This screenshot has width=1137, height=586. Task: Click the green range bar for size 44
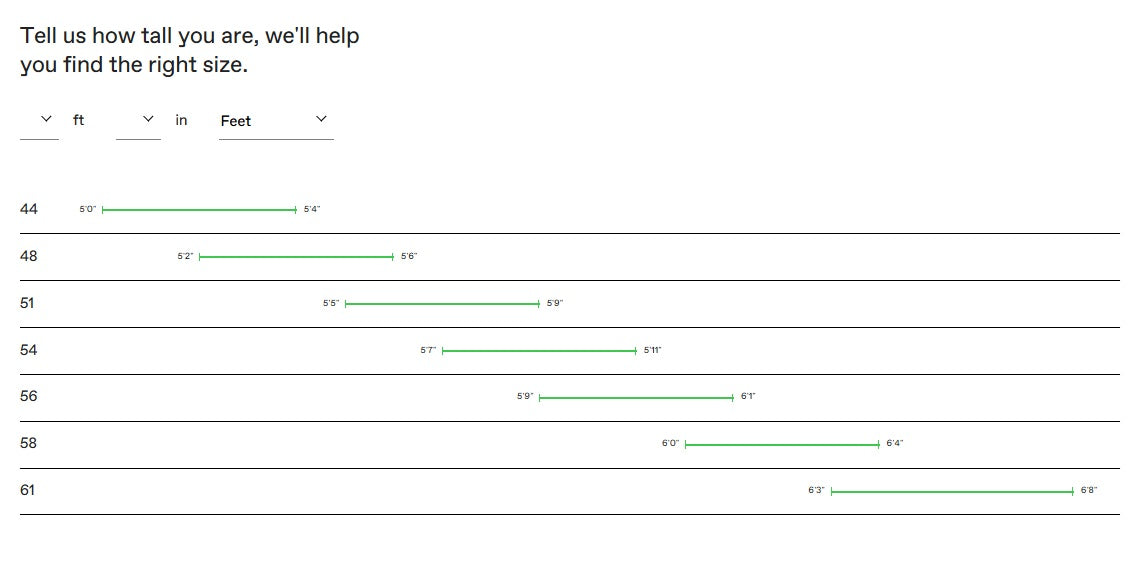click(199, 210)
